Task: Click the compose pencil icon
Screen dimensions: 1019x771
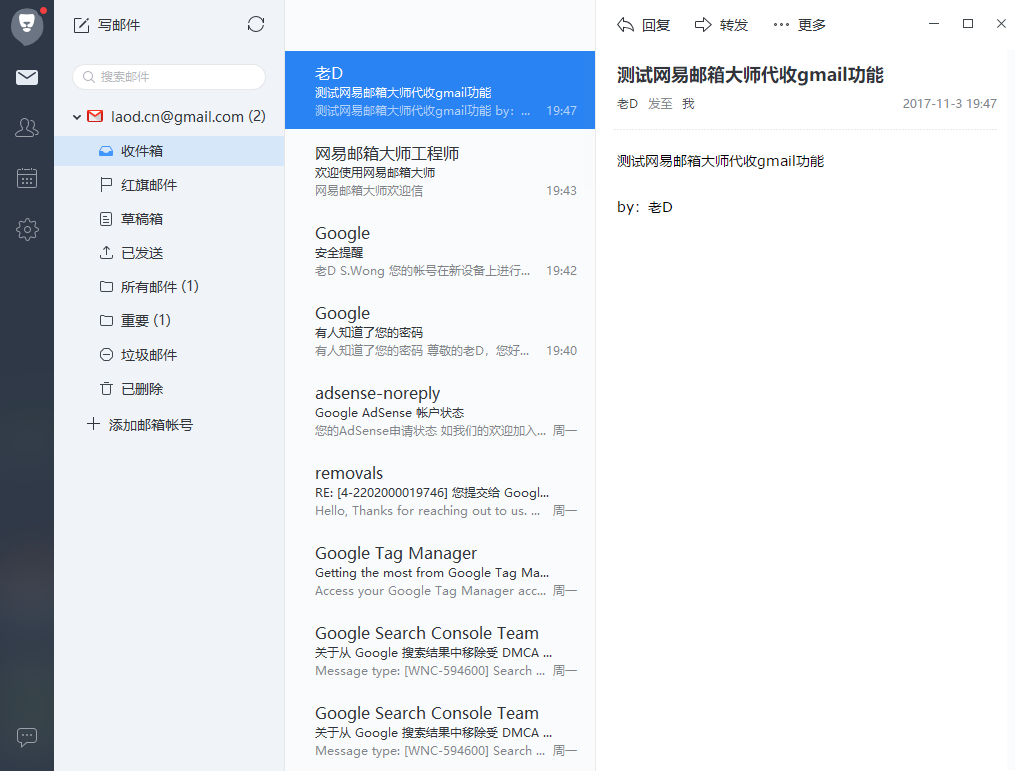Action: [81, 25]
